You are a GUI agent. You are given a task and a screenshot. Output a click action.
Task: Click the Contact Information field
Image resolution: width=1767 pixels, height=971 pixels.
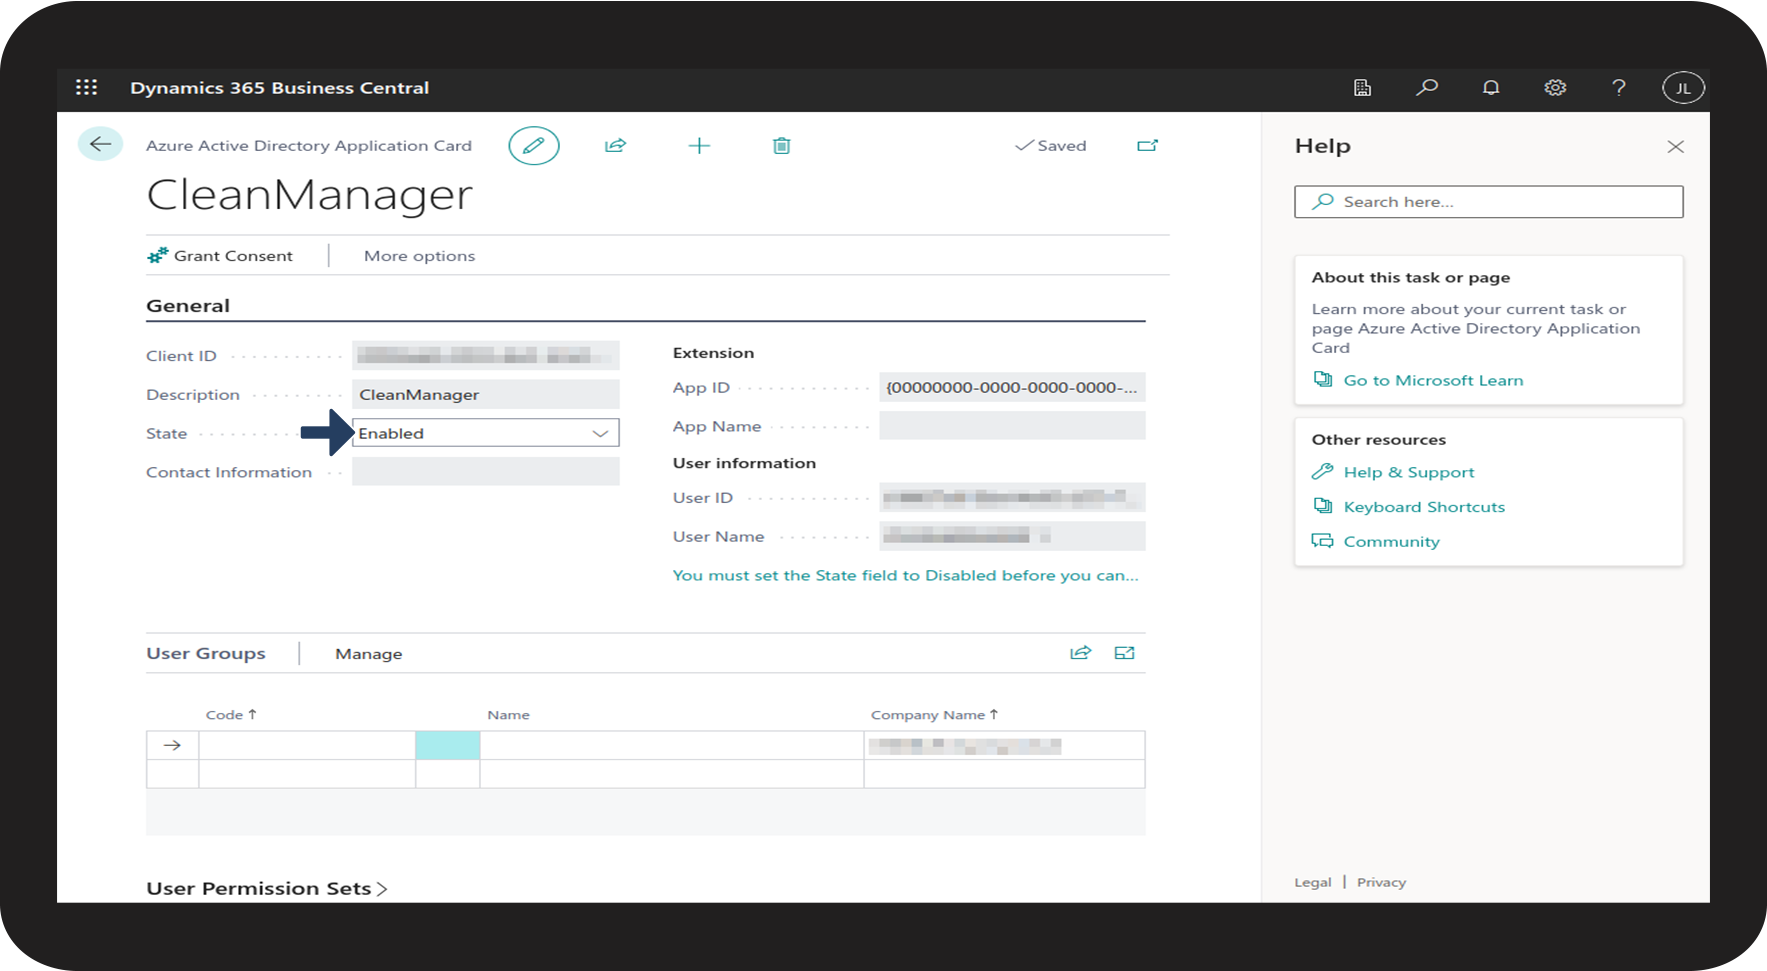click(x=486, y=472)
